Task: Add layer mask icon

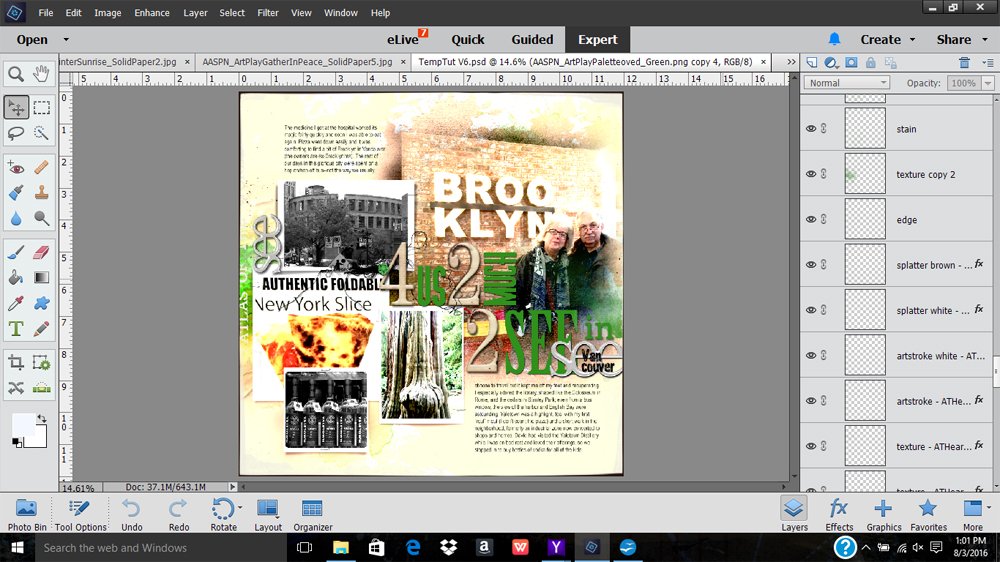Action: click(x=851, y=63)
